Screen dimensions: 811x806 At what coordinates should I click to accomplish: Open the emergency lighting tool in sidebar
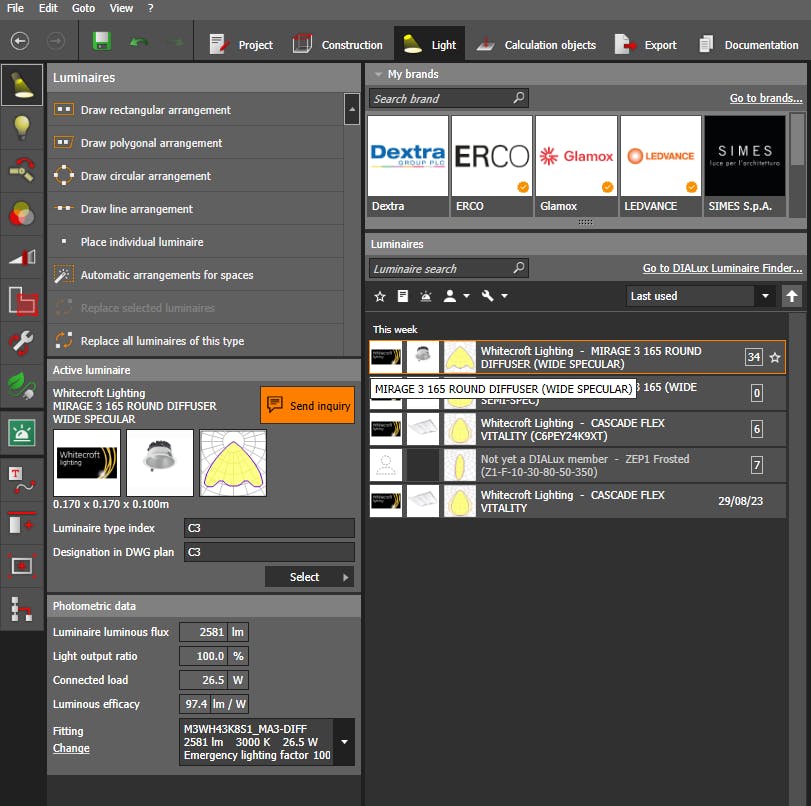tap(22, 431)
